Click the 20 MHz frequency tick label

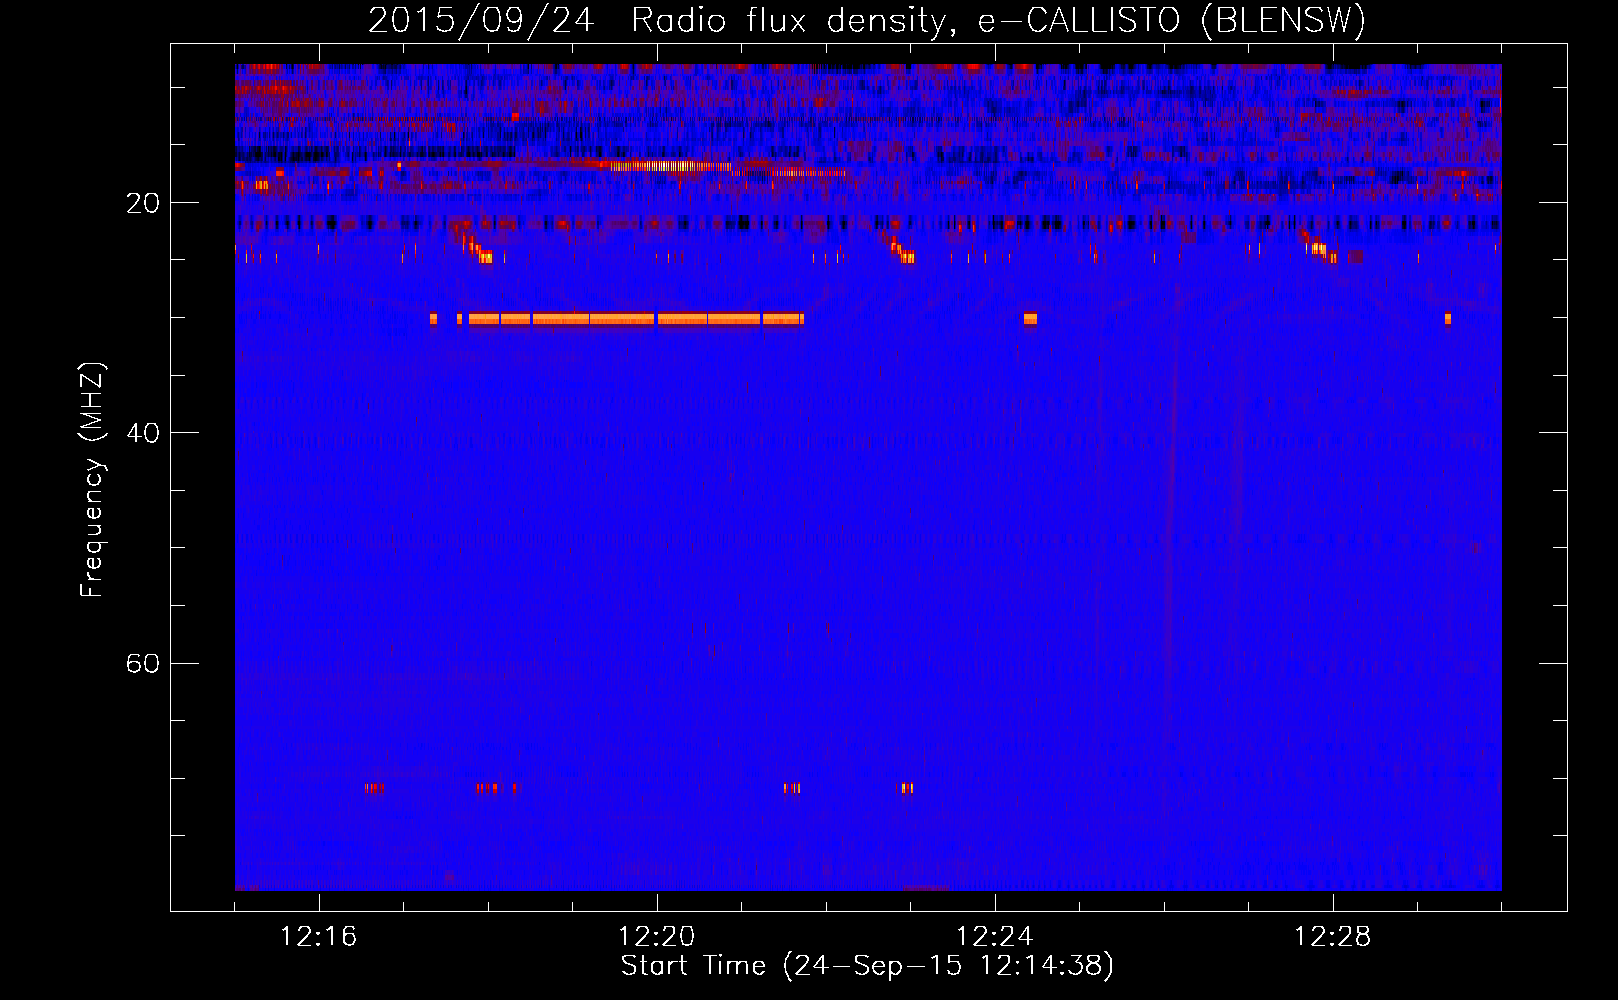point(143,203)
